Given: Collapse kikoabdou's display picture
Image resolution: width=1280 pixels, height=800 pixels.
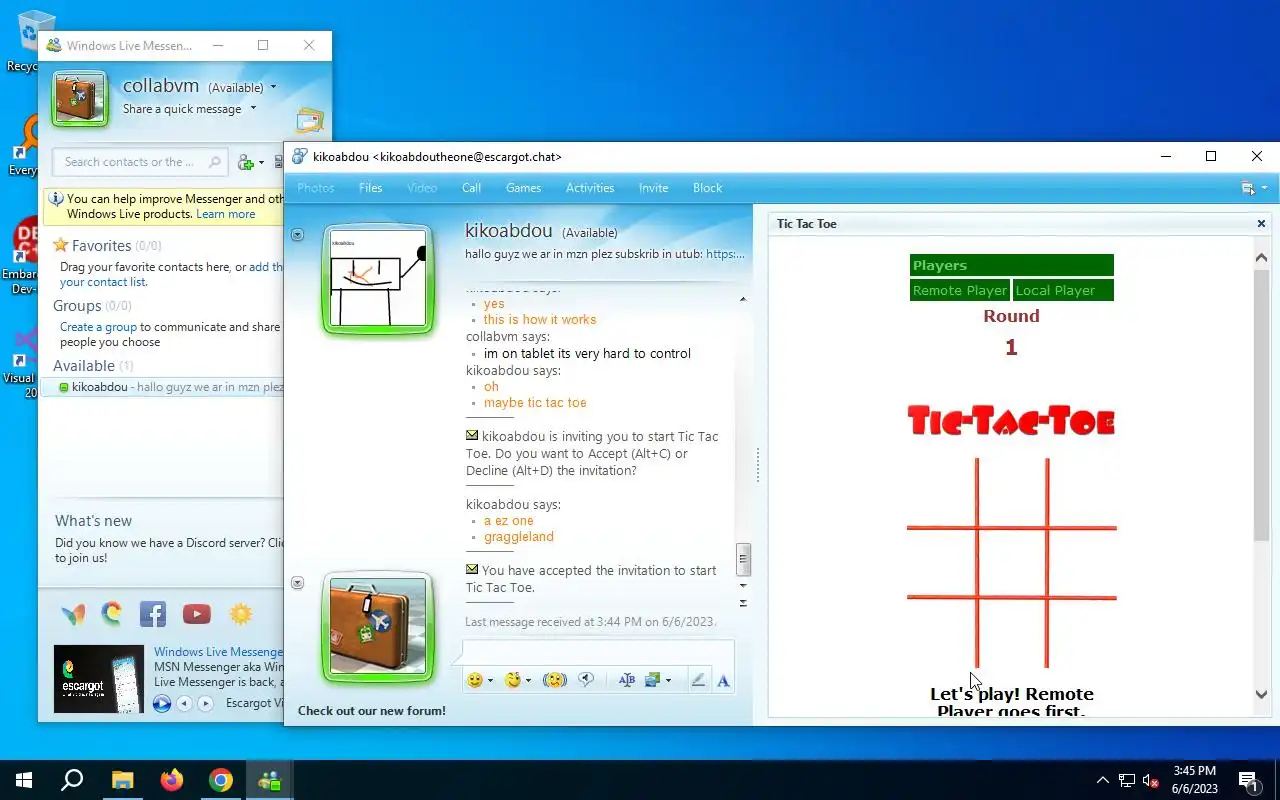Looking at the screenshot, I should click(297, 235).
